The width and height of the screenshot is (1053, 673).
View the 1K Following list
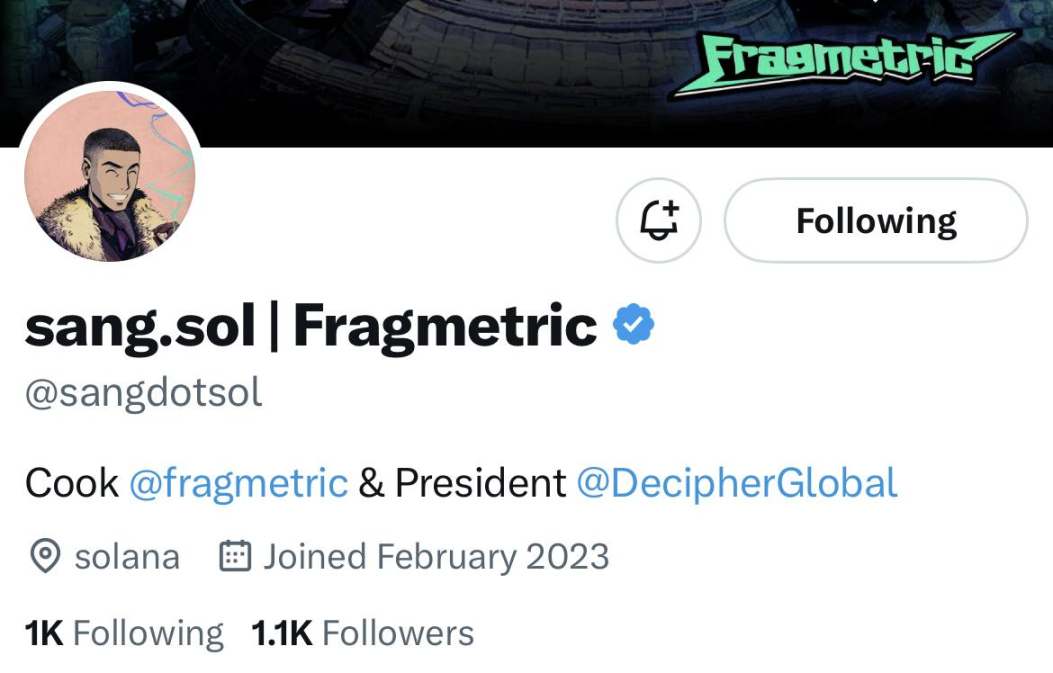click(124, 633)
